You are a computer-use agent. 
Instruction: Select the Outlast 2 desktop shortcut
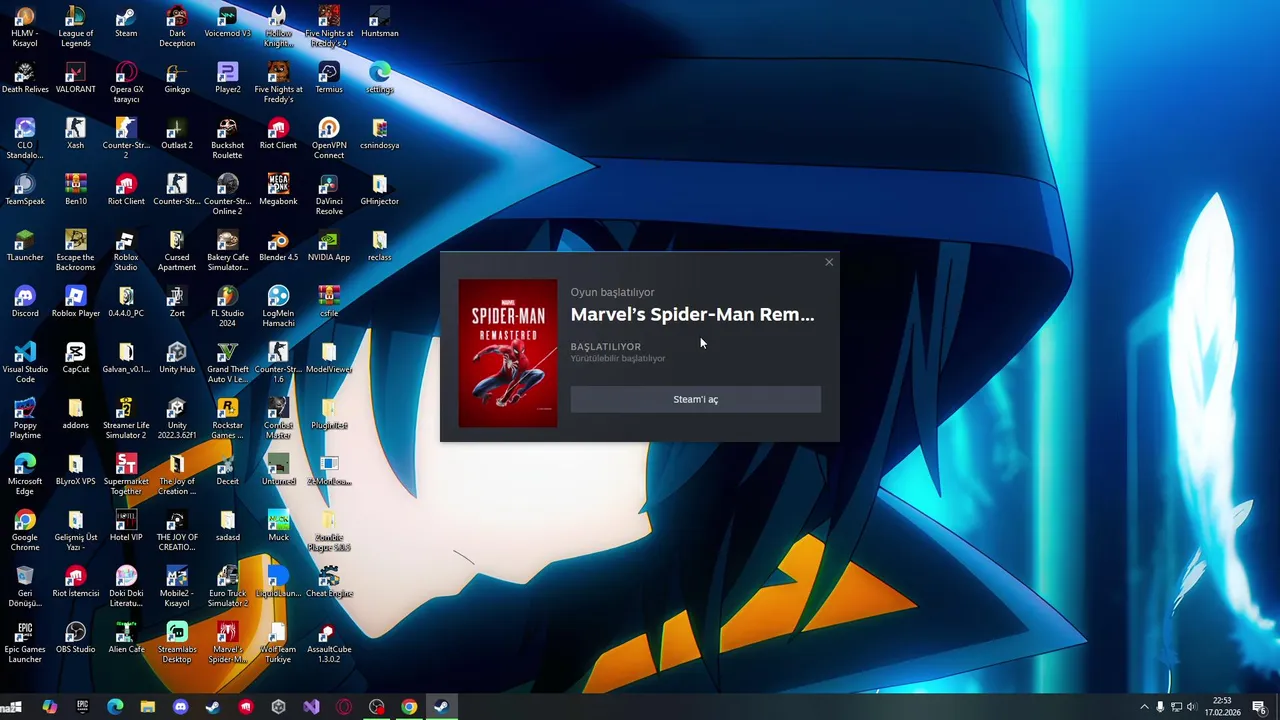[x=177, y=134]
